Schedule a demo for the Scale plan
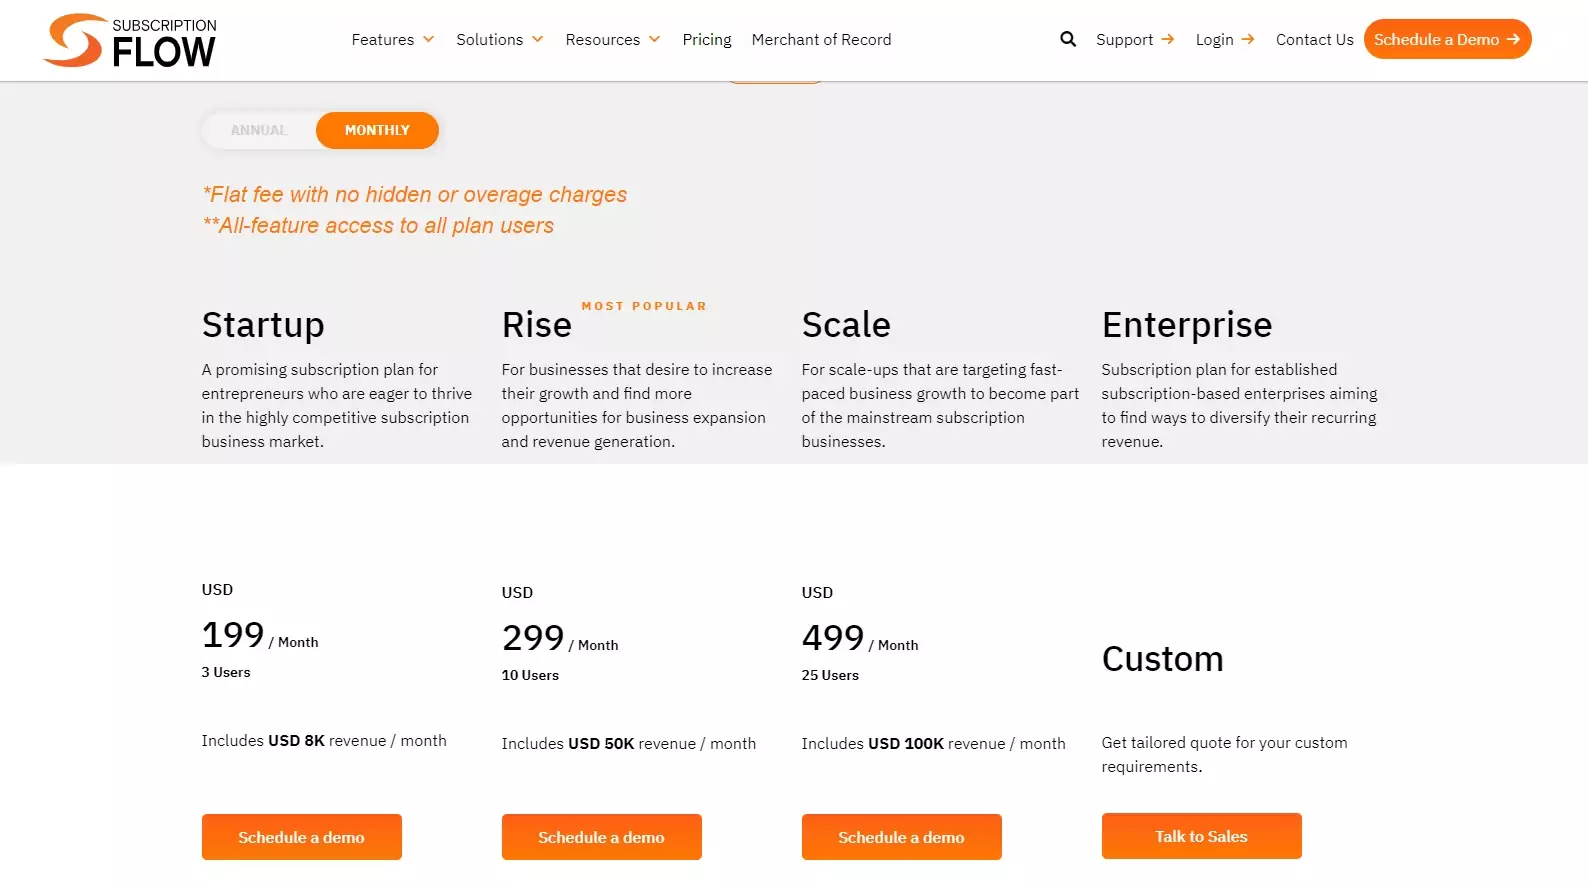 click(x=901, y=837)
